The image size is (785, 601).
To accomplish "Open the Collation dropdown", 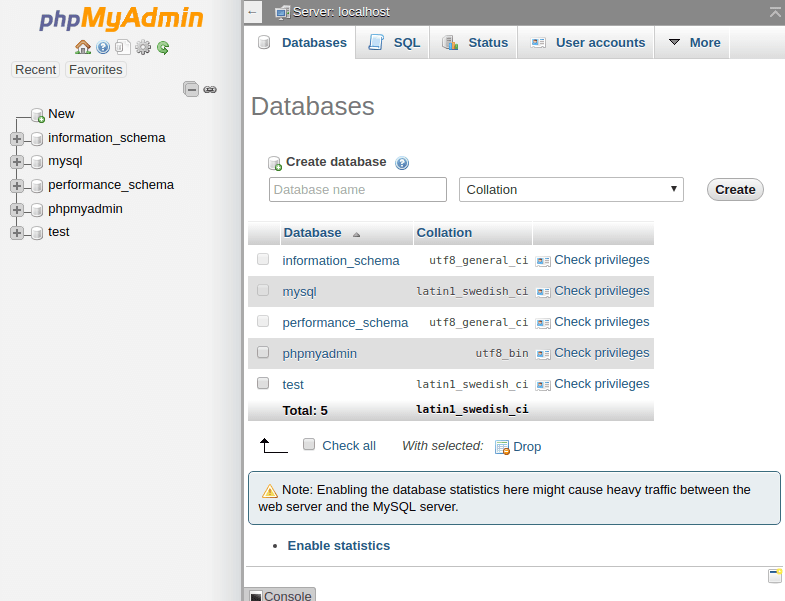I will click(x=571, y=189).
